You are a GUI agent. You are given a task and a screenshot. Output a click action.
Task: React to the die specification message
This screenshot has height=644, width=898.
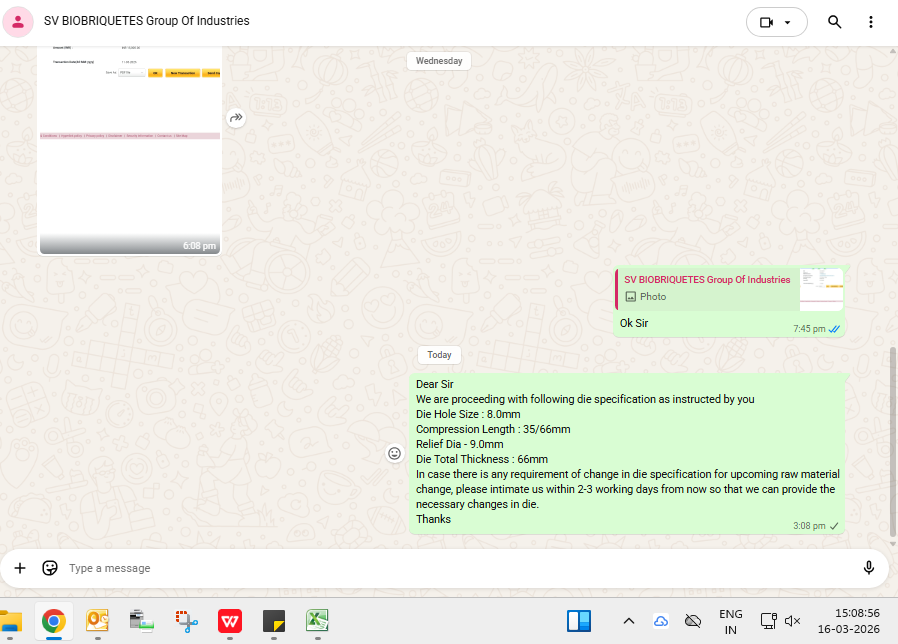394,453
